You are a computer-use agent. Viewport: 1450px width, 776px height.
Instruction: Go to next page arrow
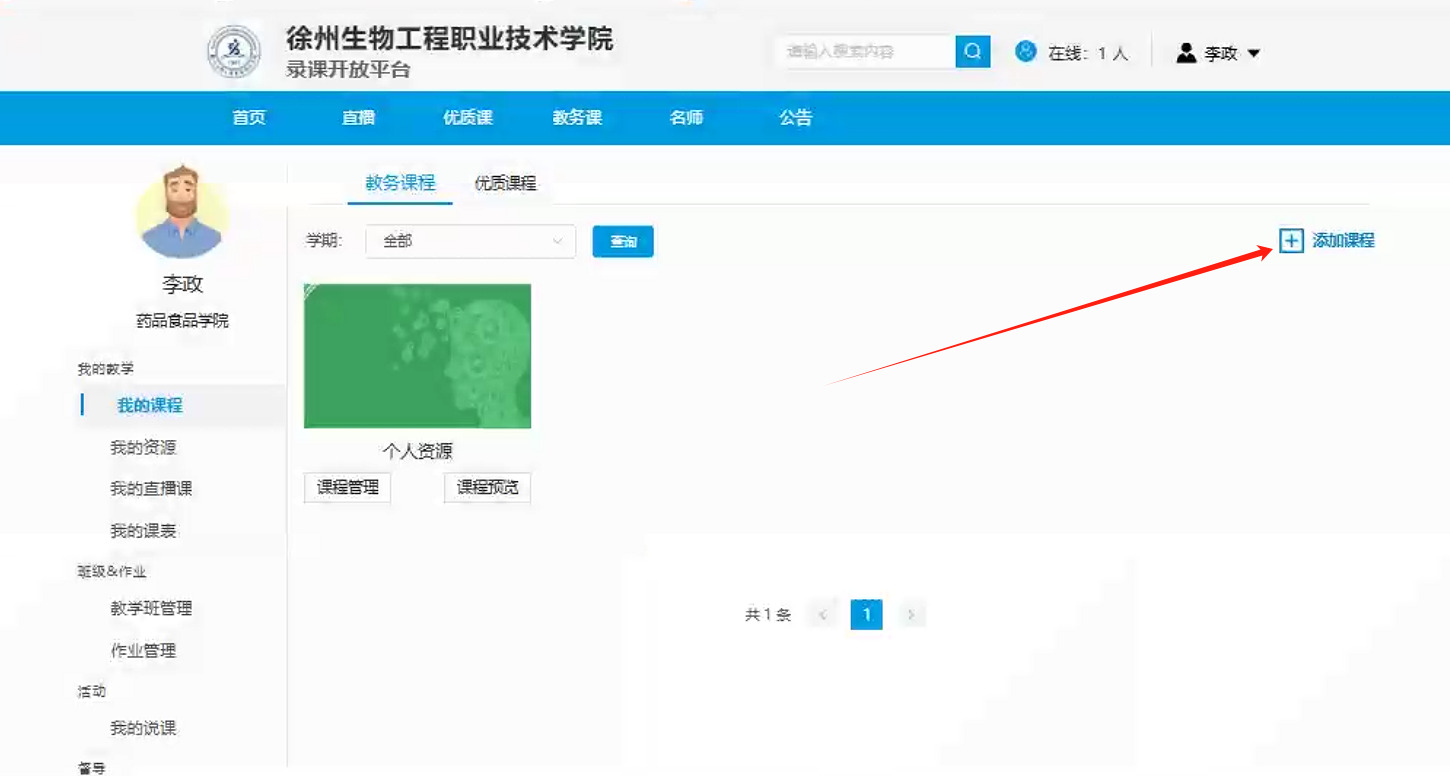(910, 614)
